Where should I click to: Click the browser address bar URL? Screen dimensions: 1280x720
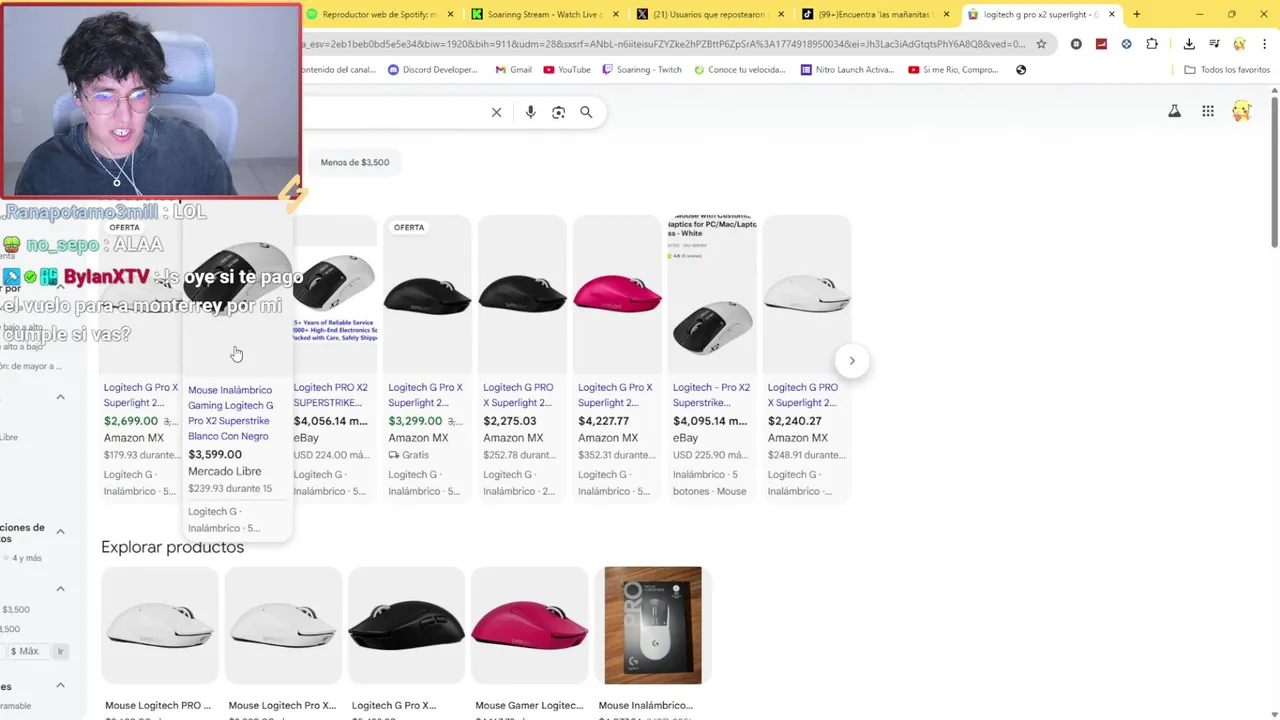tap(663, 44)
